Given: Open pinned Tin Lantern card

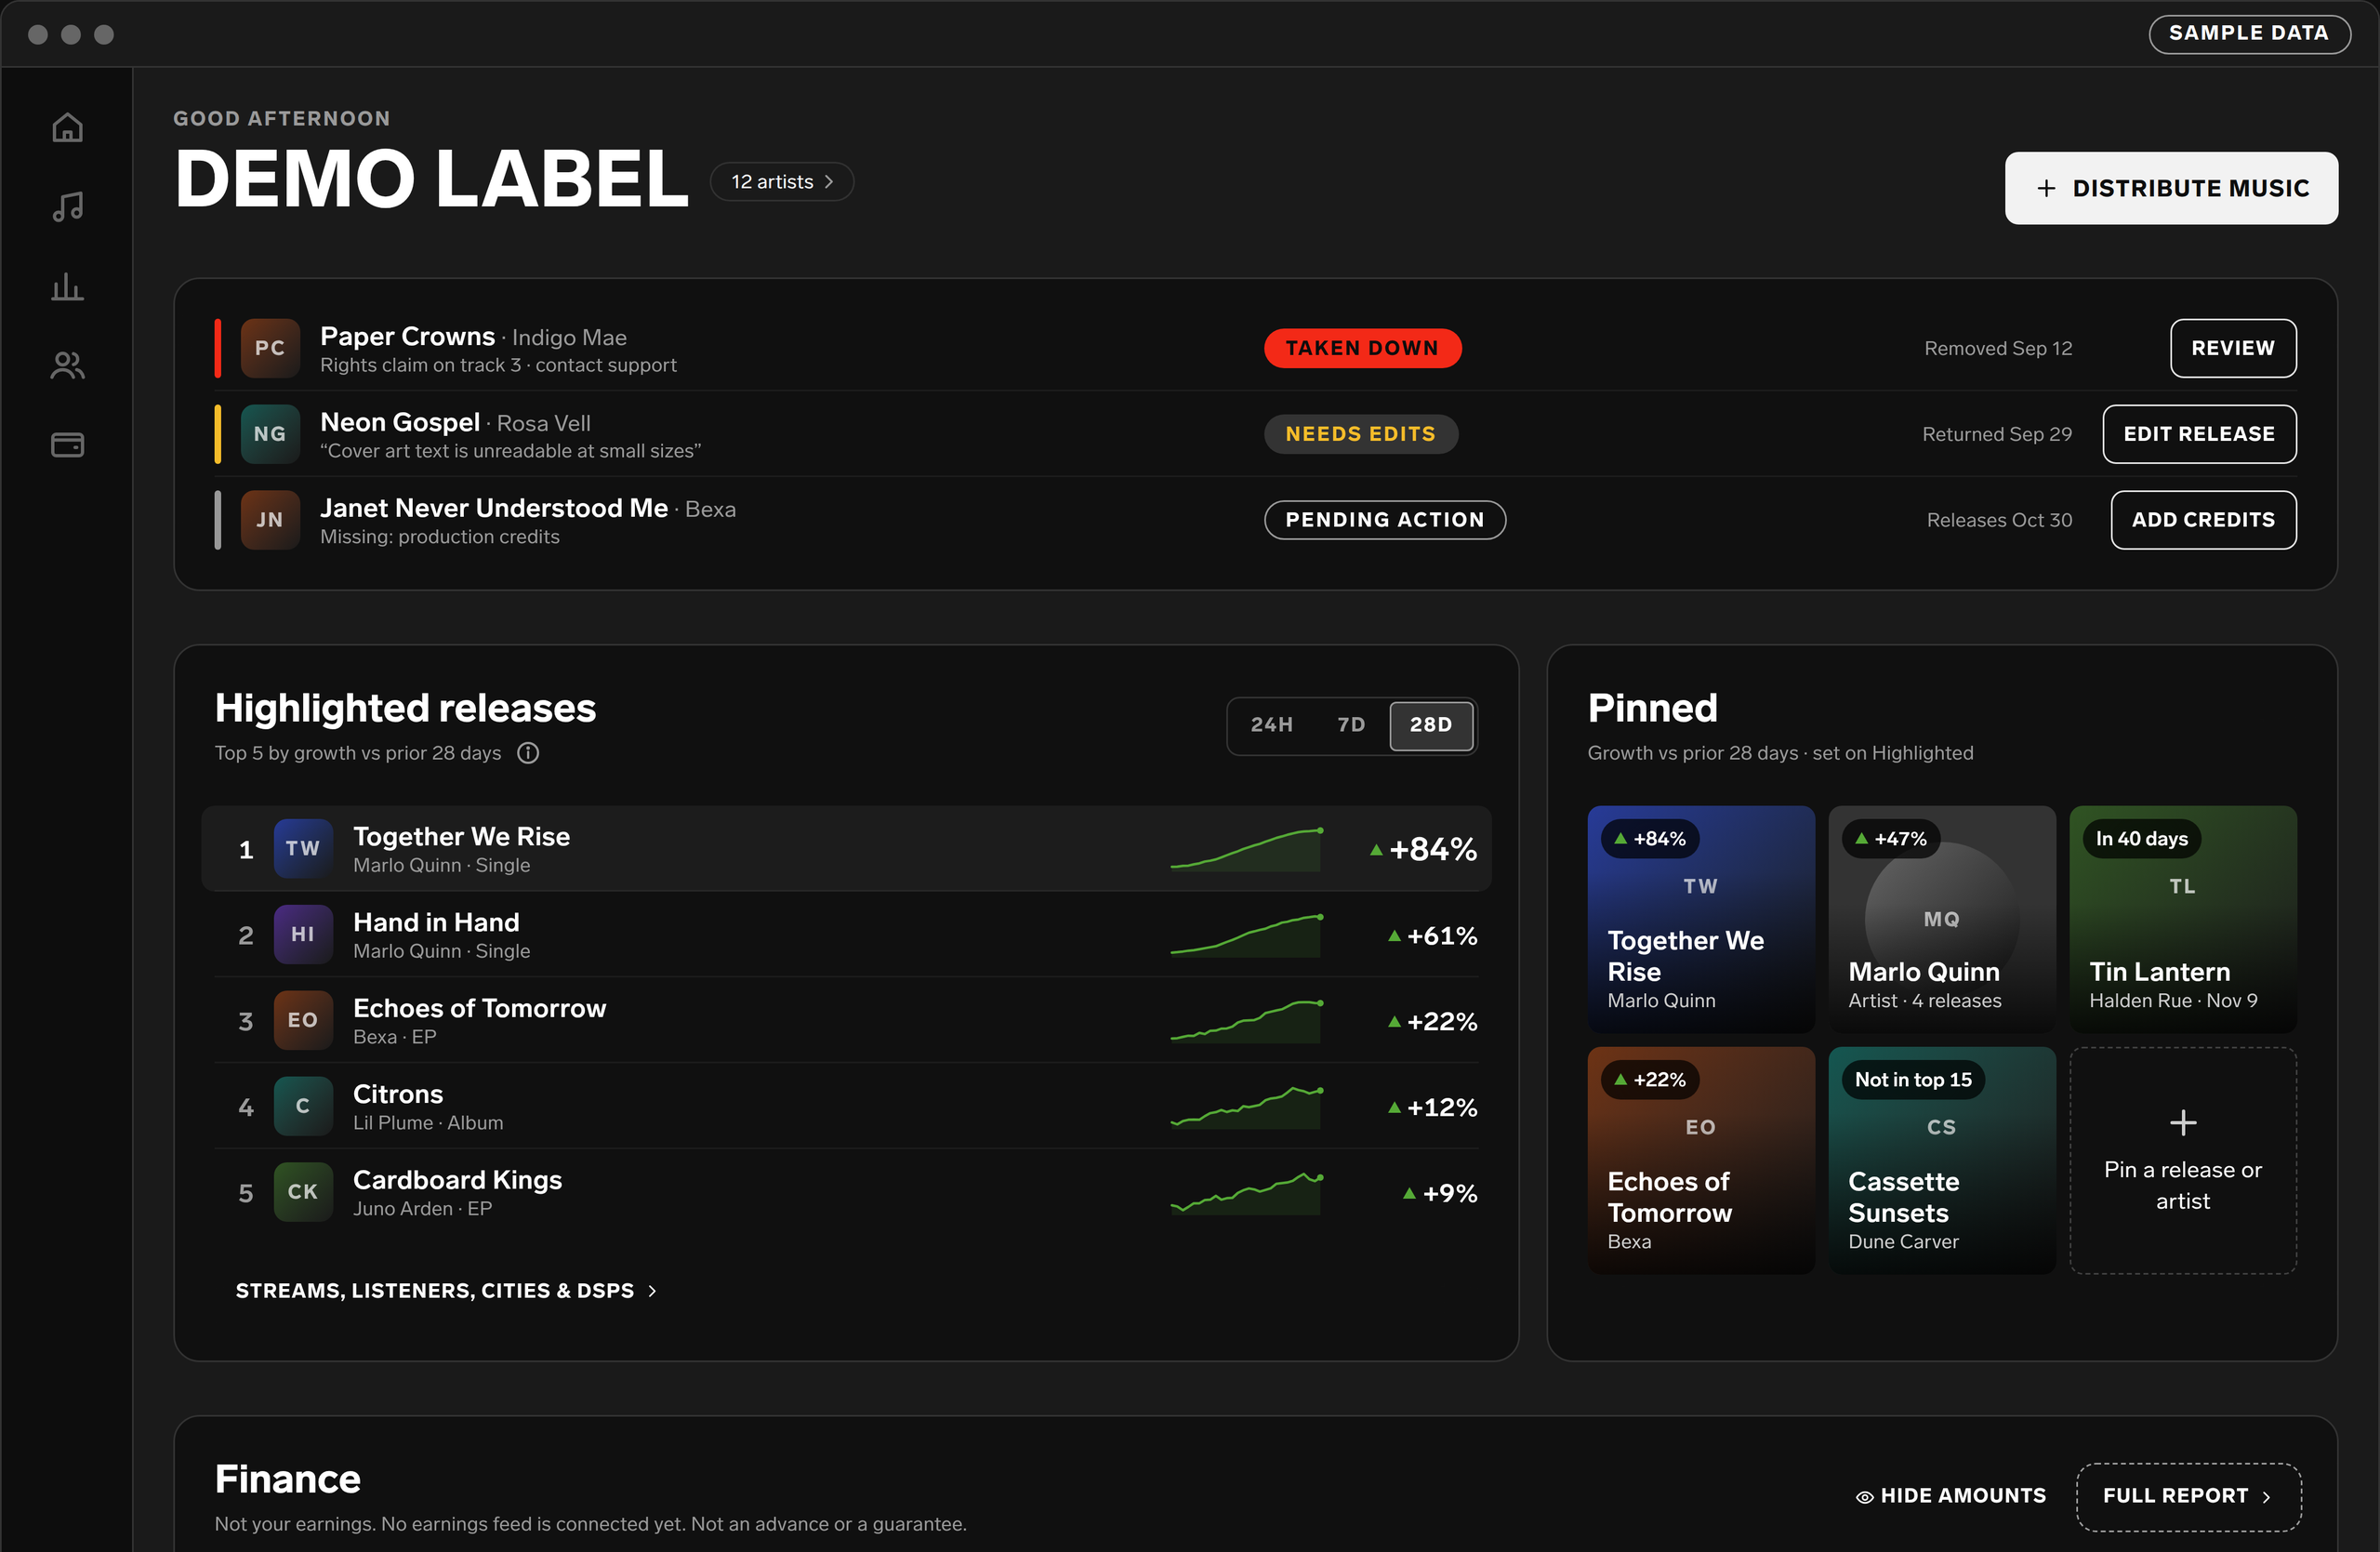Looking at the screenshot, I should [2182, 919].
